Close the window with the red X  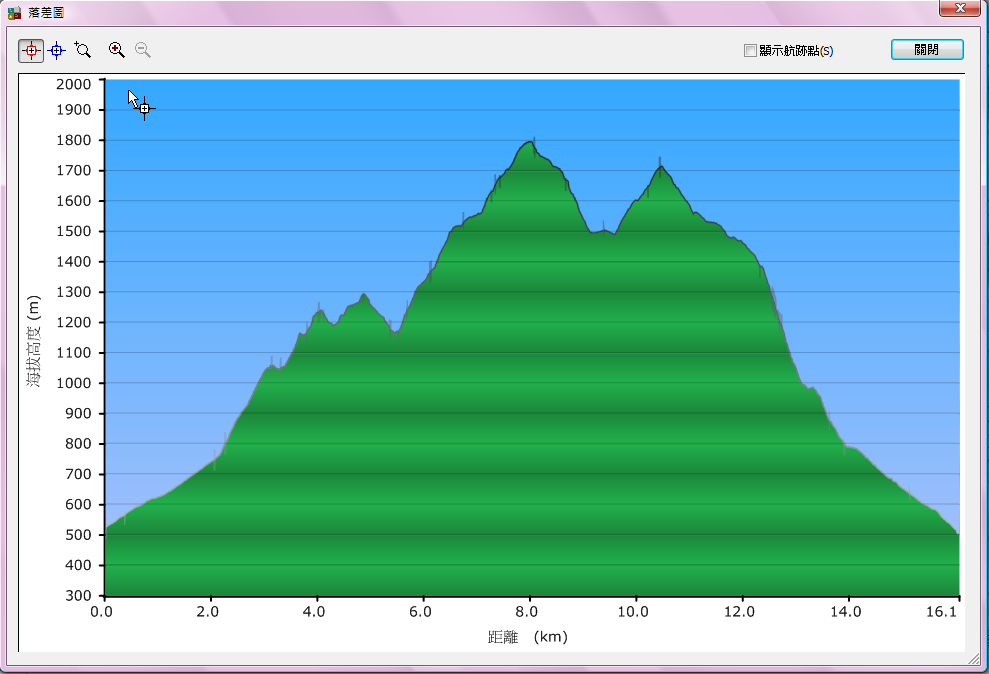coord(959,9)
